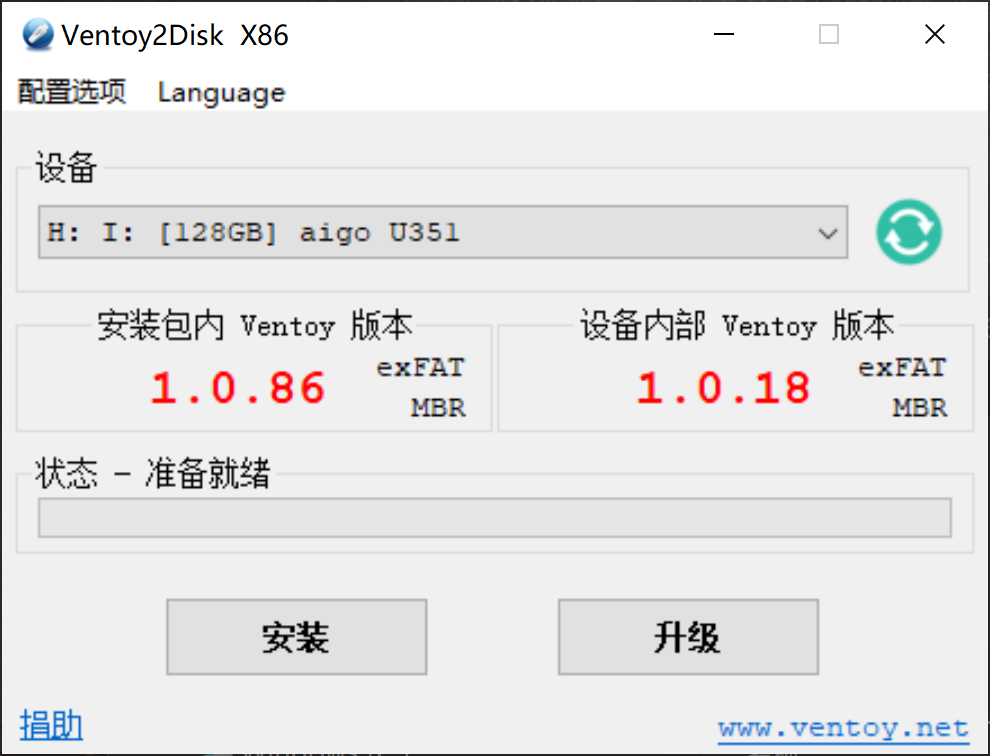This screenshot has height=756, width=990.
Task: Click the status progress bar
Action: pos(494,518)
